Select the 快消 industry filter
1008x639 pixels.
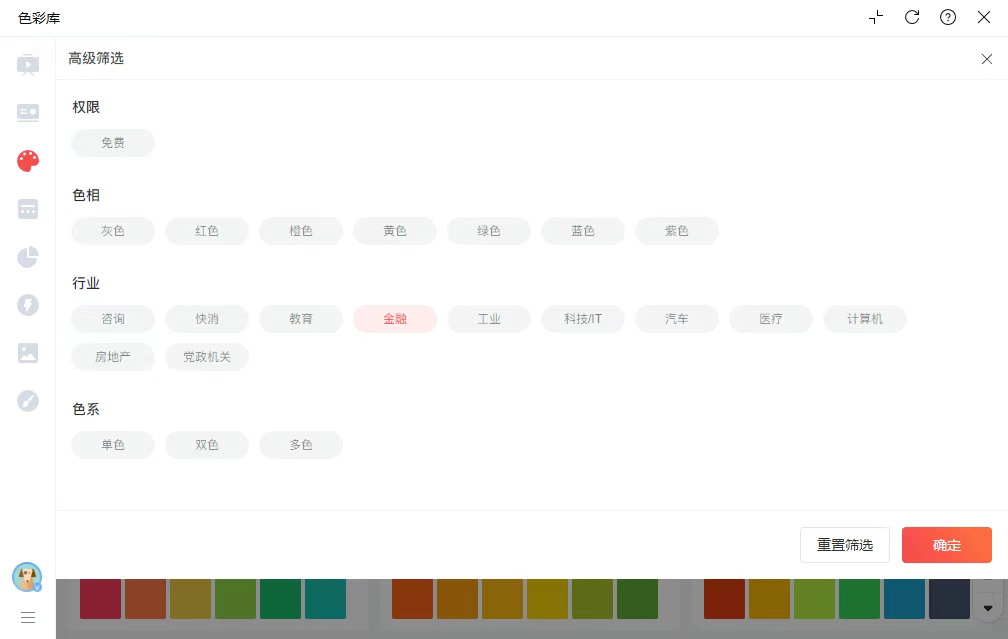(x=207, y=319)
